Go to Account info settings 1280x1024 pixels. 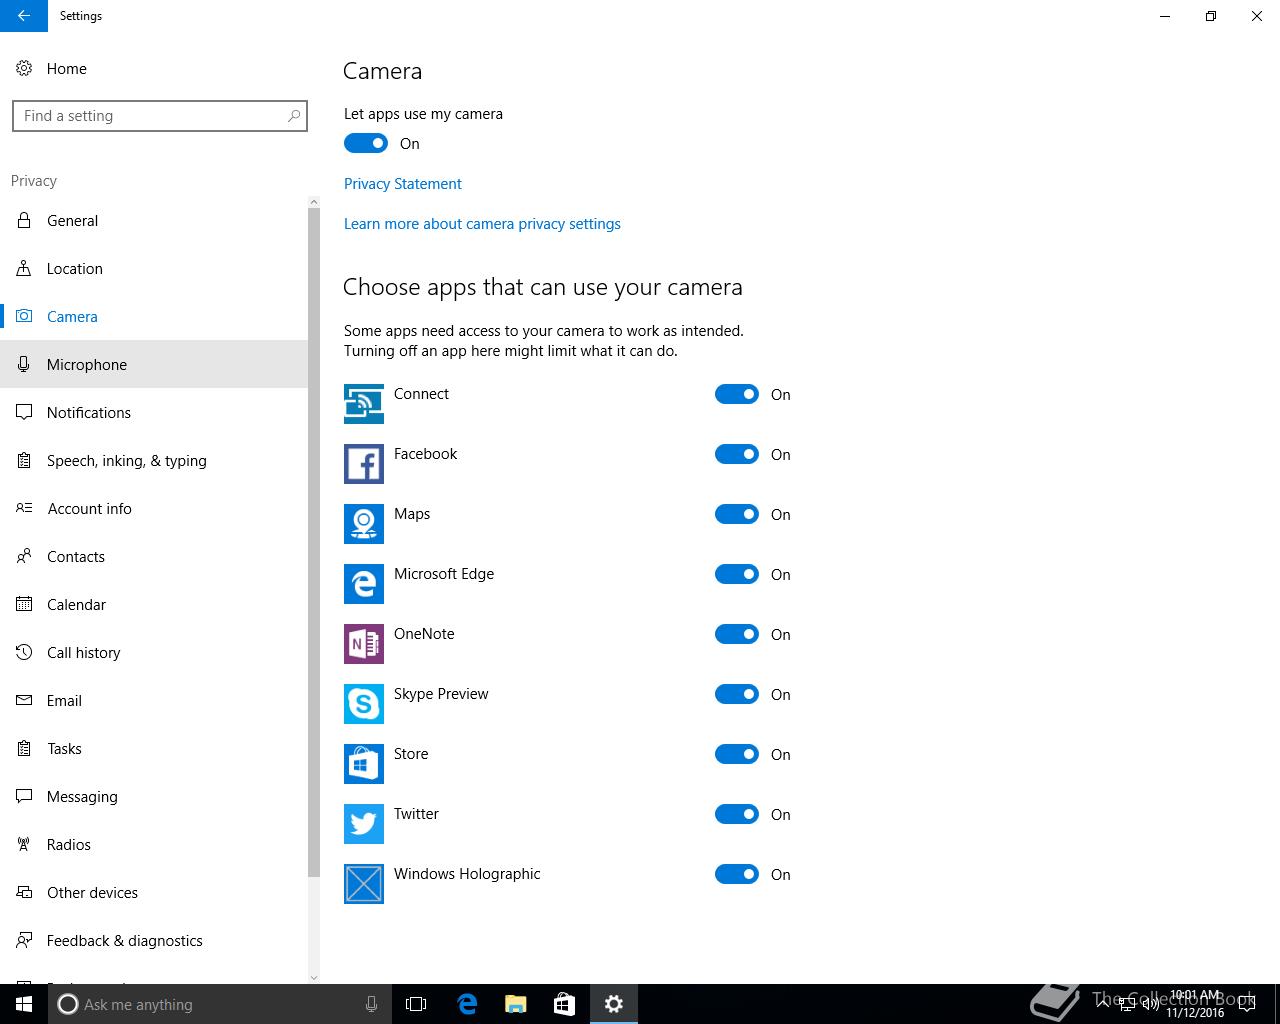click(154, 508)
